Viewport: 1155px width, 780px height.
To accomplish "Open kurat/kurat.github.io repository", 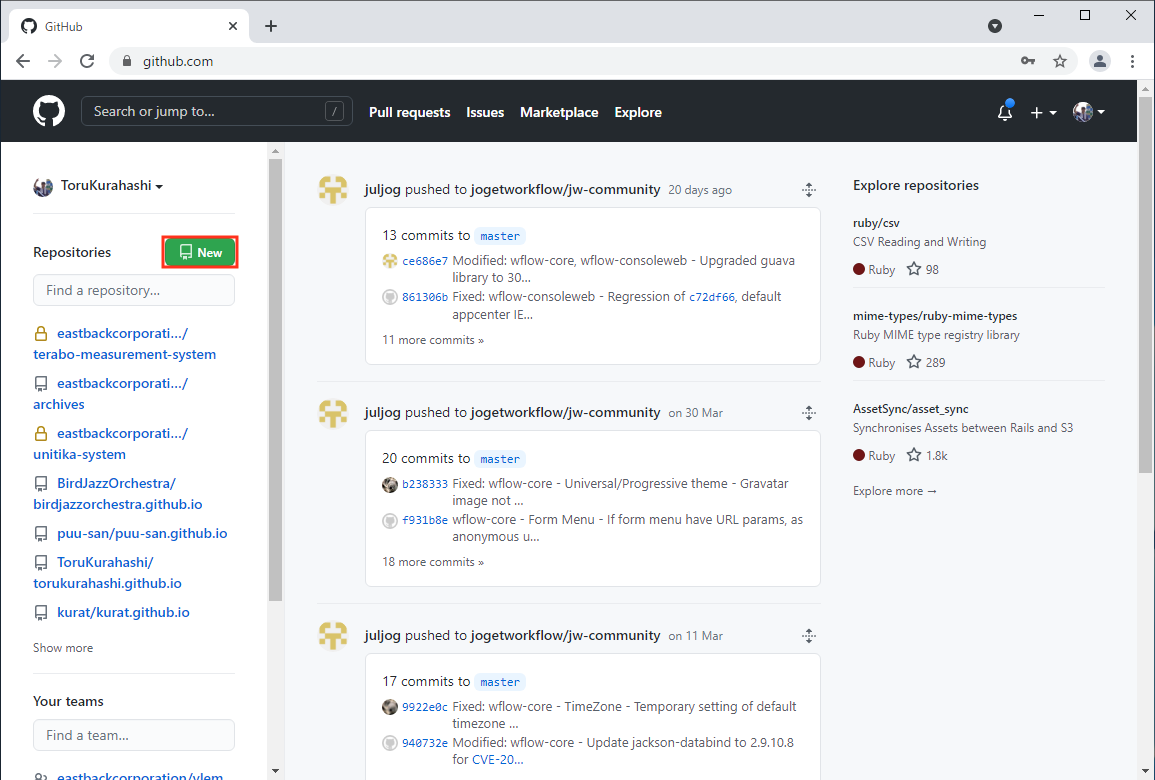I will tap(123, 612).
